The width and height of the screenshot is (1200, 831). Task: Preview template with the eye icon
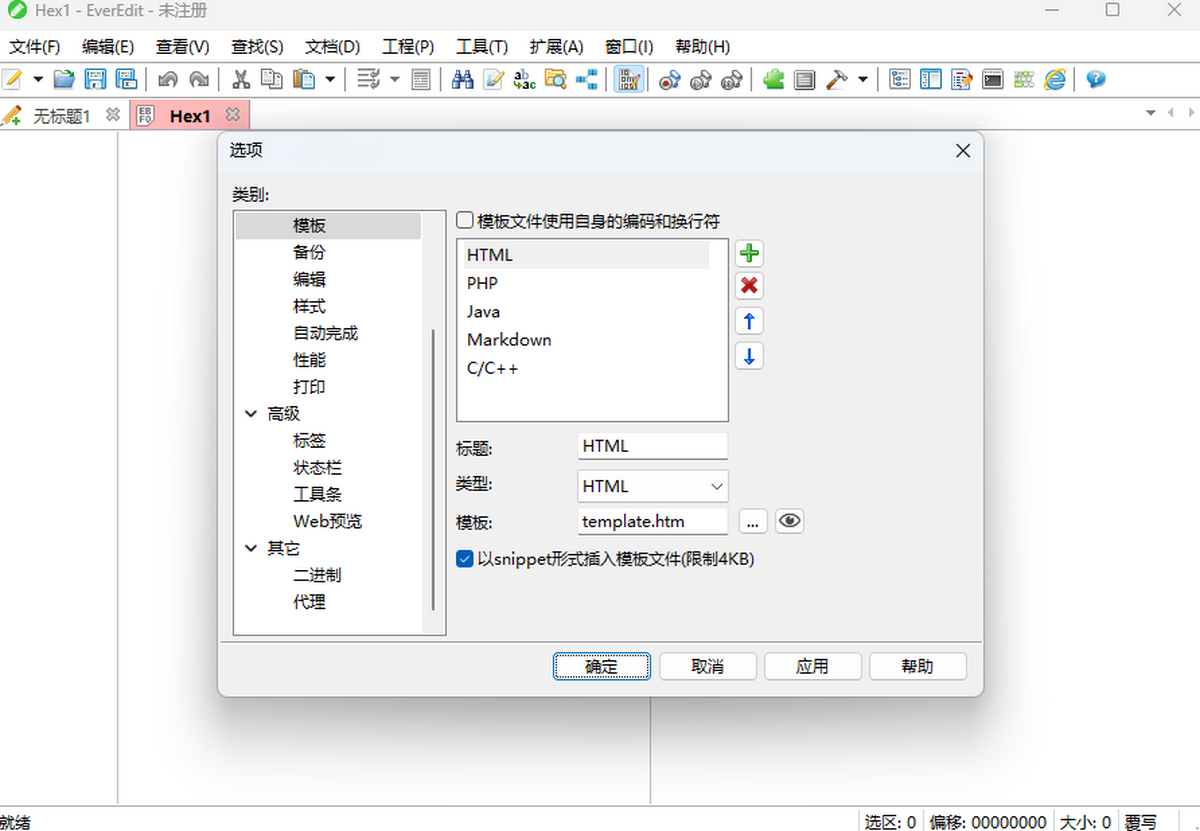click(790, 521)
